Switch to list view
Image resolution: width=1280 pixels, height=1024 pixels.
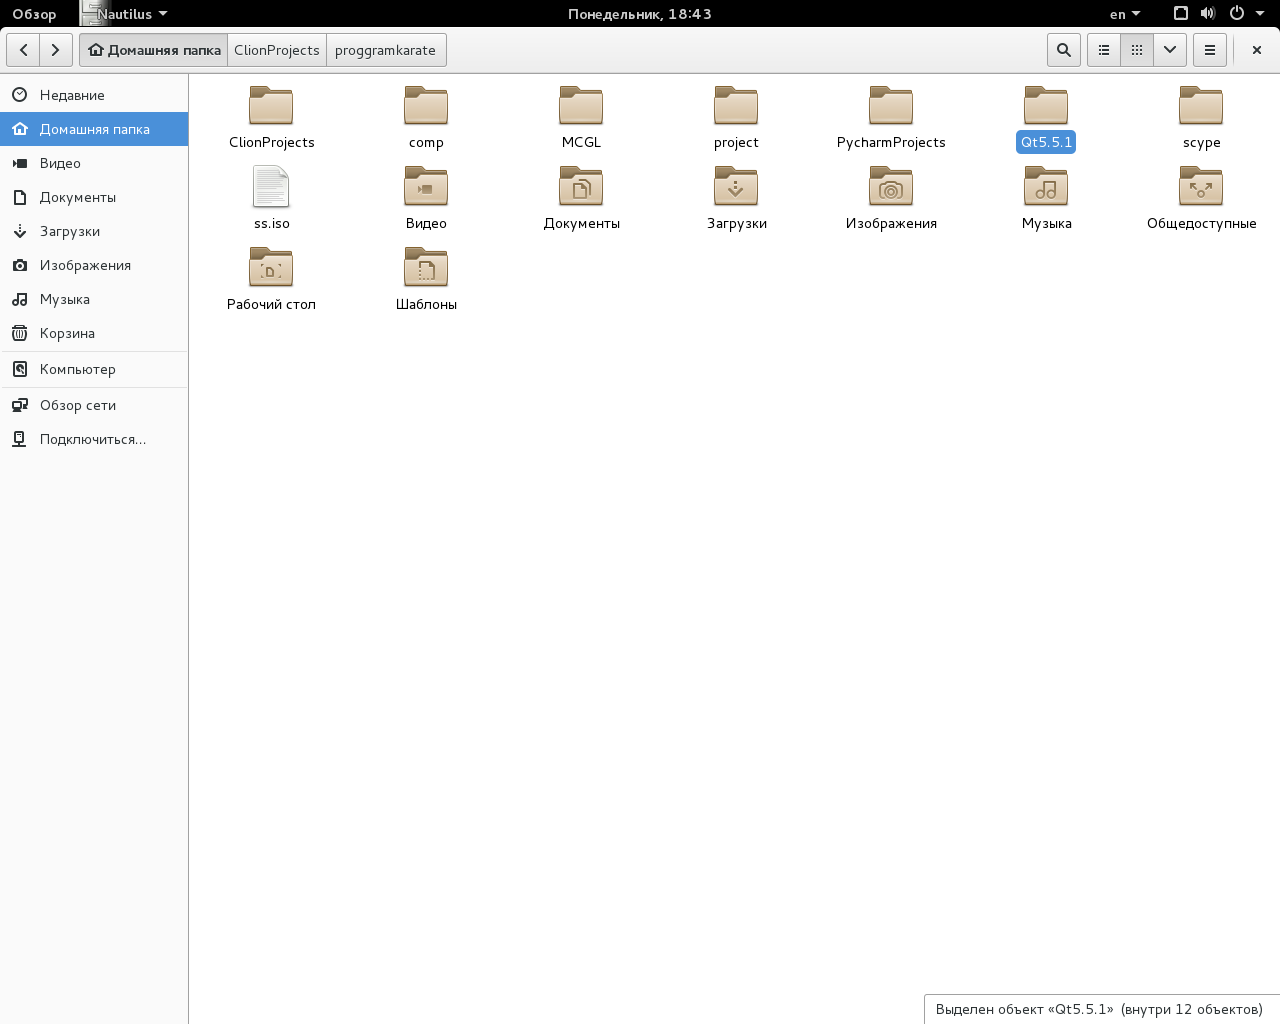point(1104,50)
